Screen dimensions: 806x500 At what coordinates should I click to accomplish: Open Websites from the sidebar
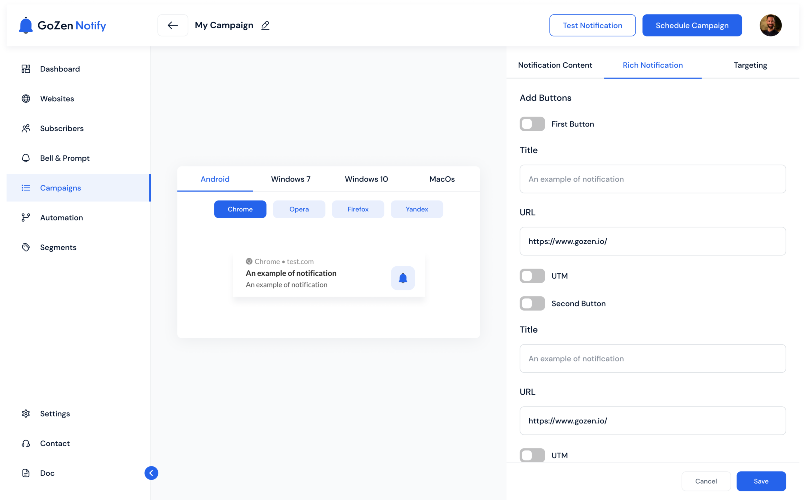coord(78,99)
